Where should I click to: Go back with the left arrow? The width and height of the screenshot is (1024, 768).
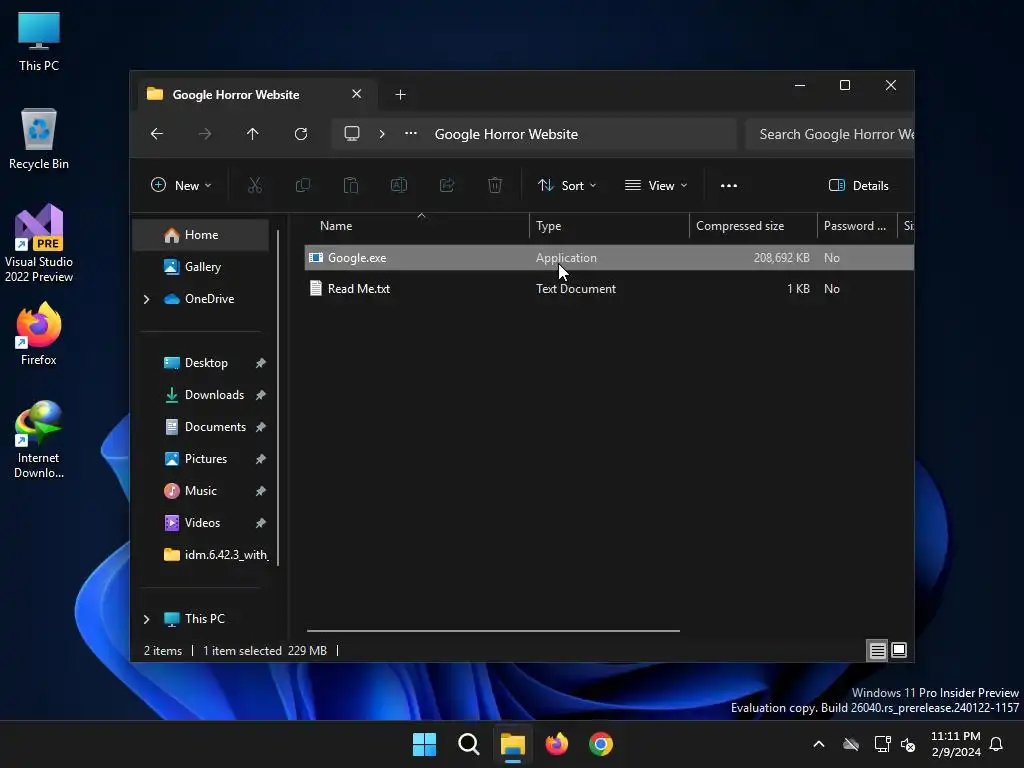tap(157, 134)
